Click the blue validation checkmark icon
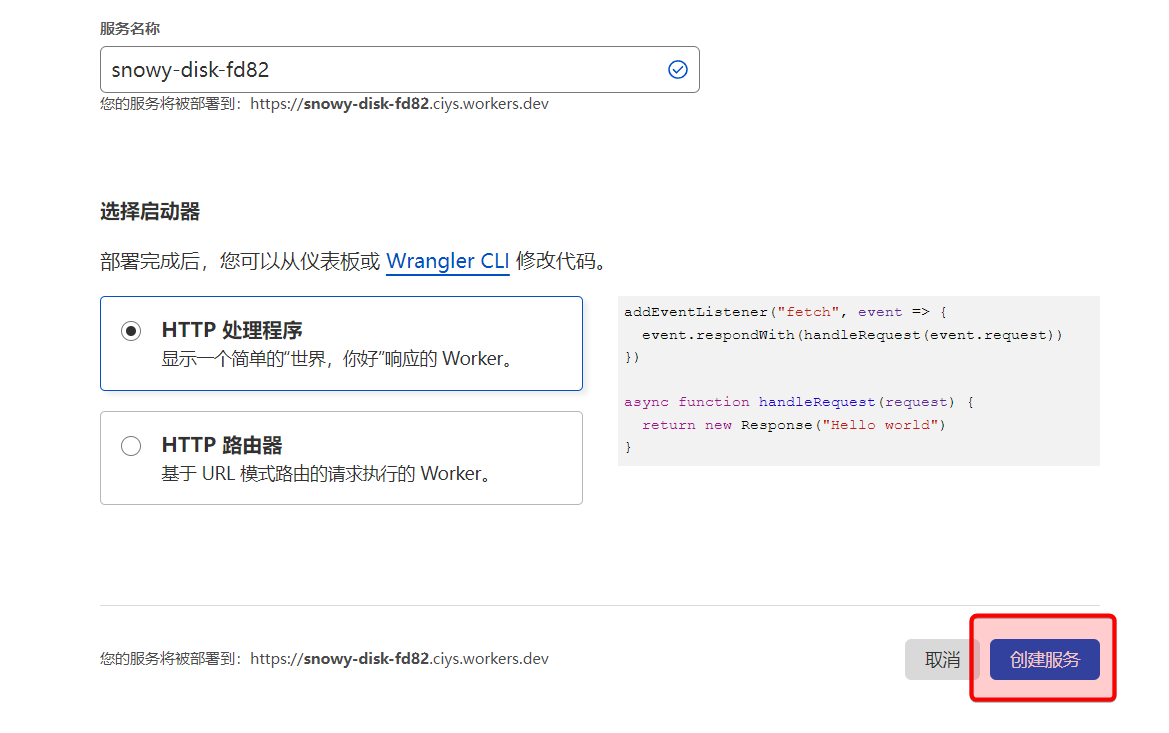The width and height of the screenshot is (1169, 733). coord(677,70)
